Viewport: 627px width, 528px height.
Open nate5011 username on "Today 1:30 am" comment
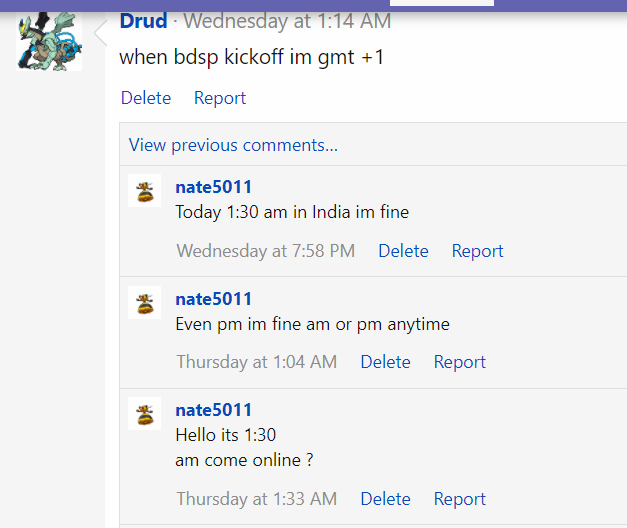[x=213, y=187]
